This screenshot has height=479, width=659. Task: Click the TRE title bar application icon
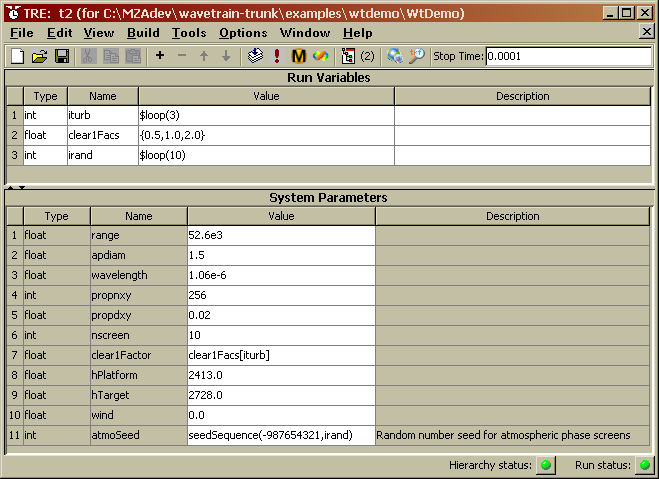pos(13,13)
